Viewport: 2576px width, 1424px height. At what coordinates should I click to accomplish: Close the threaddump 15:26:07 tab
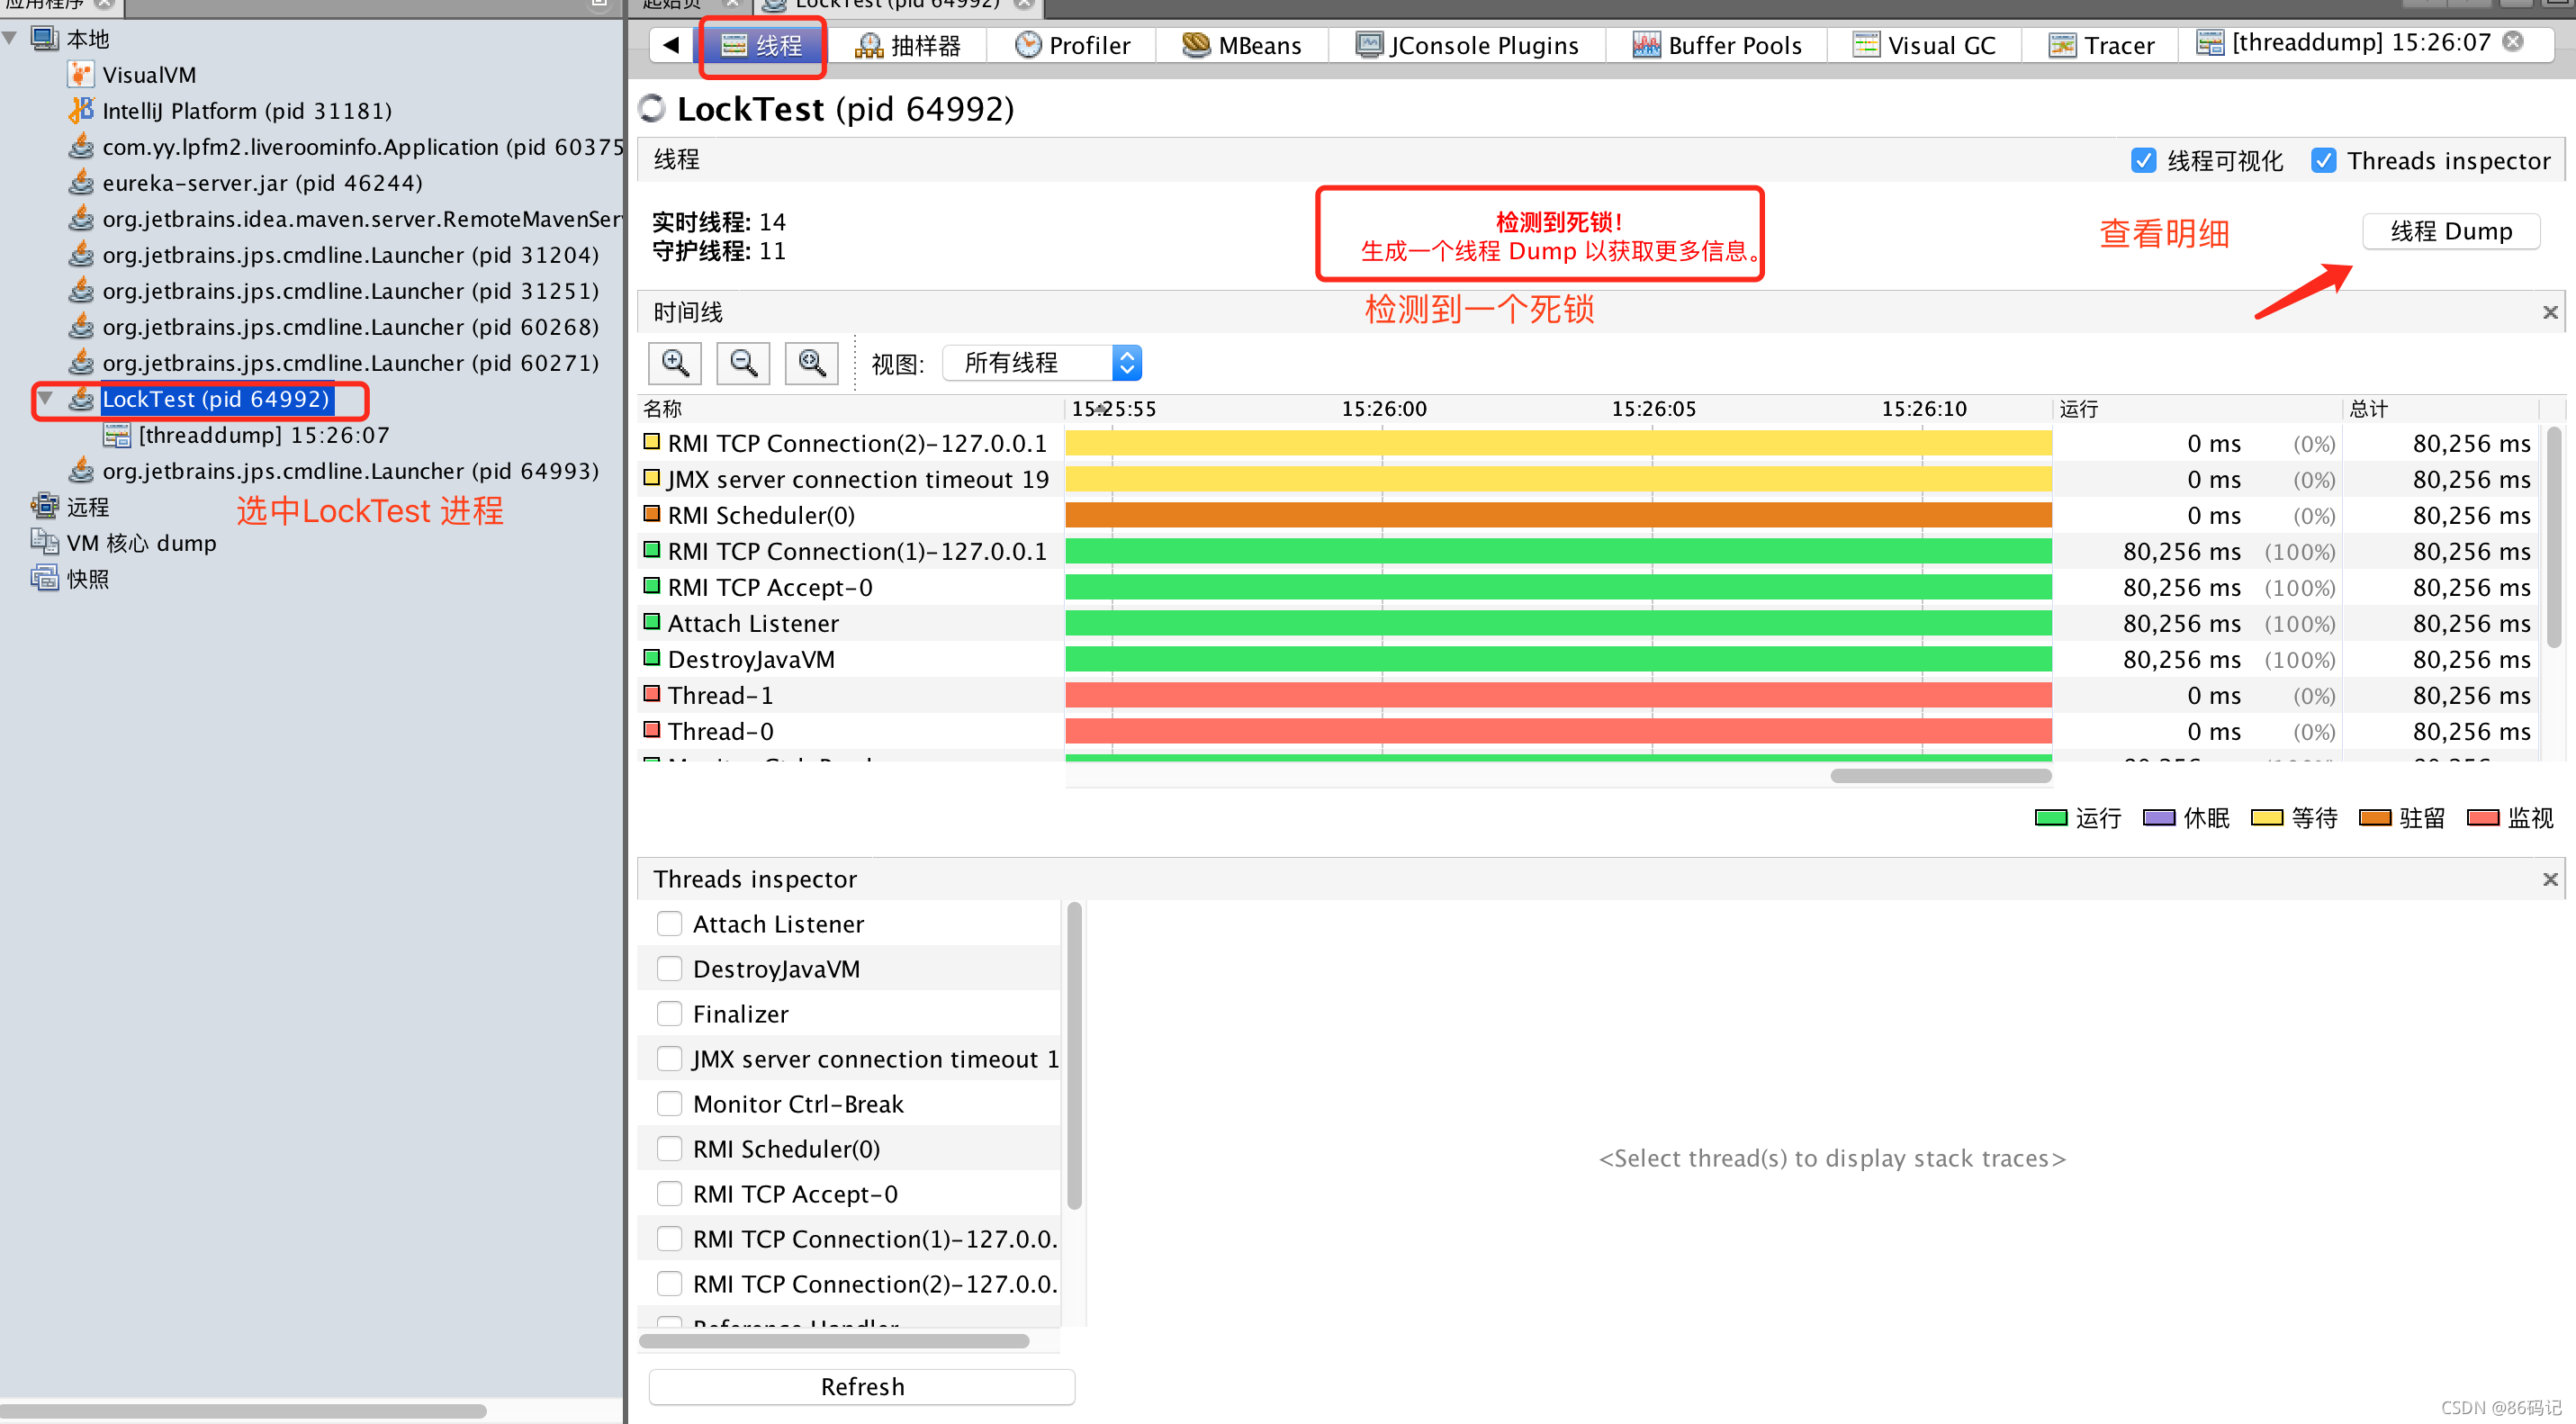click(x=2512, y=41)
